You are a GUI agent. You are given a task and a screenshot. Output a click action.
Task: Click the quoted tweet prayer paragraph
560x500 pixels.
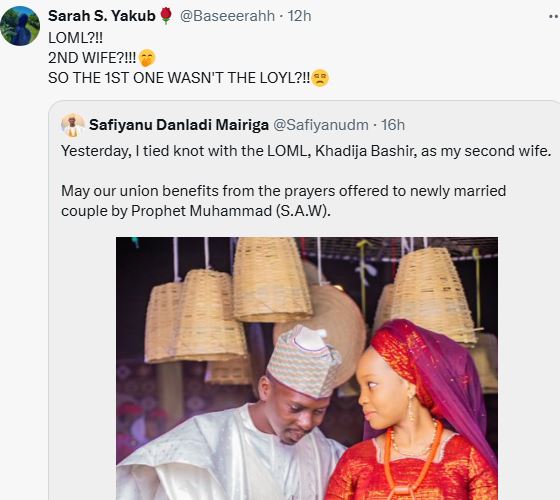click(284, 201)
